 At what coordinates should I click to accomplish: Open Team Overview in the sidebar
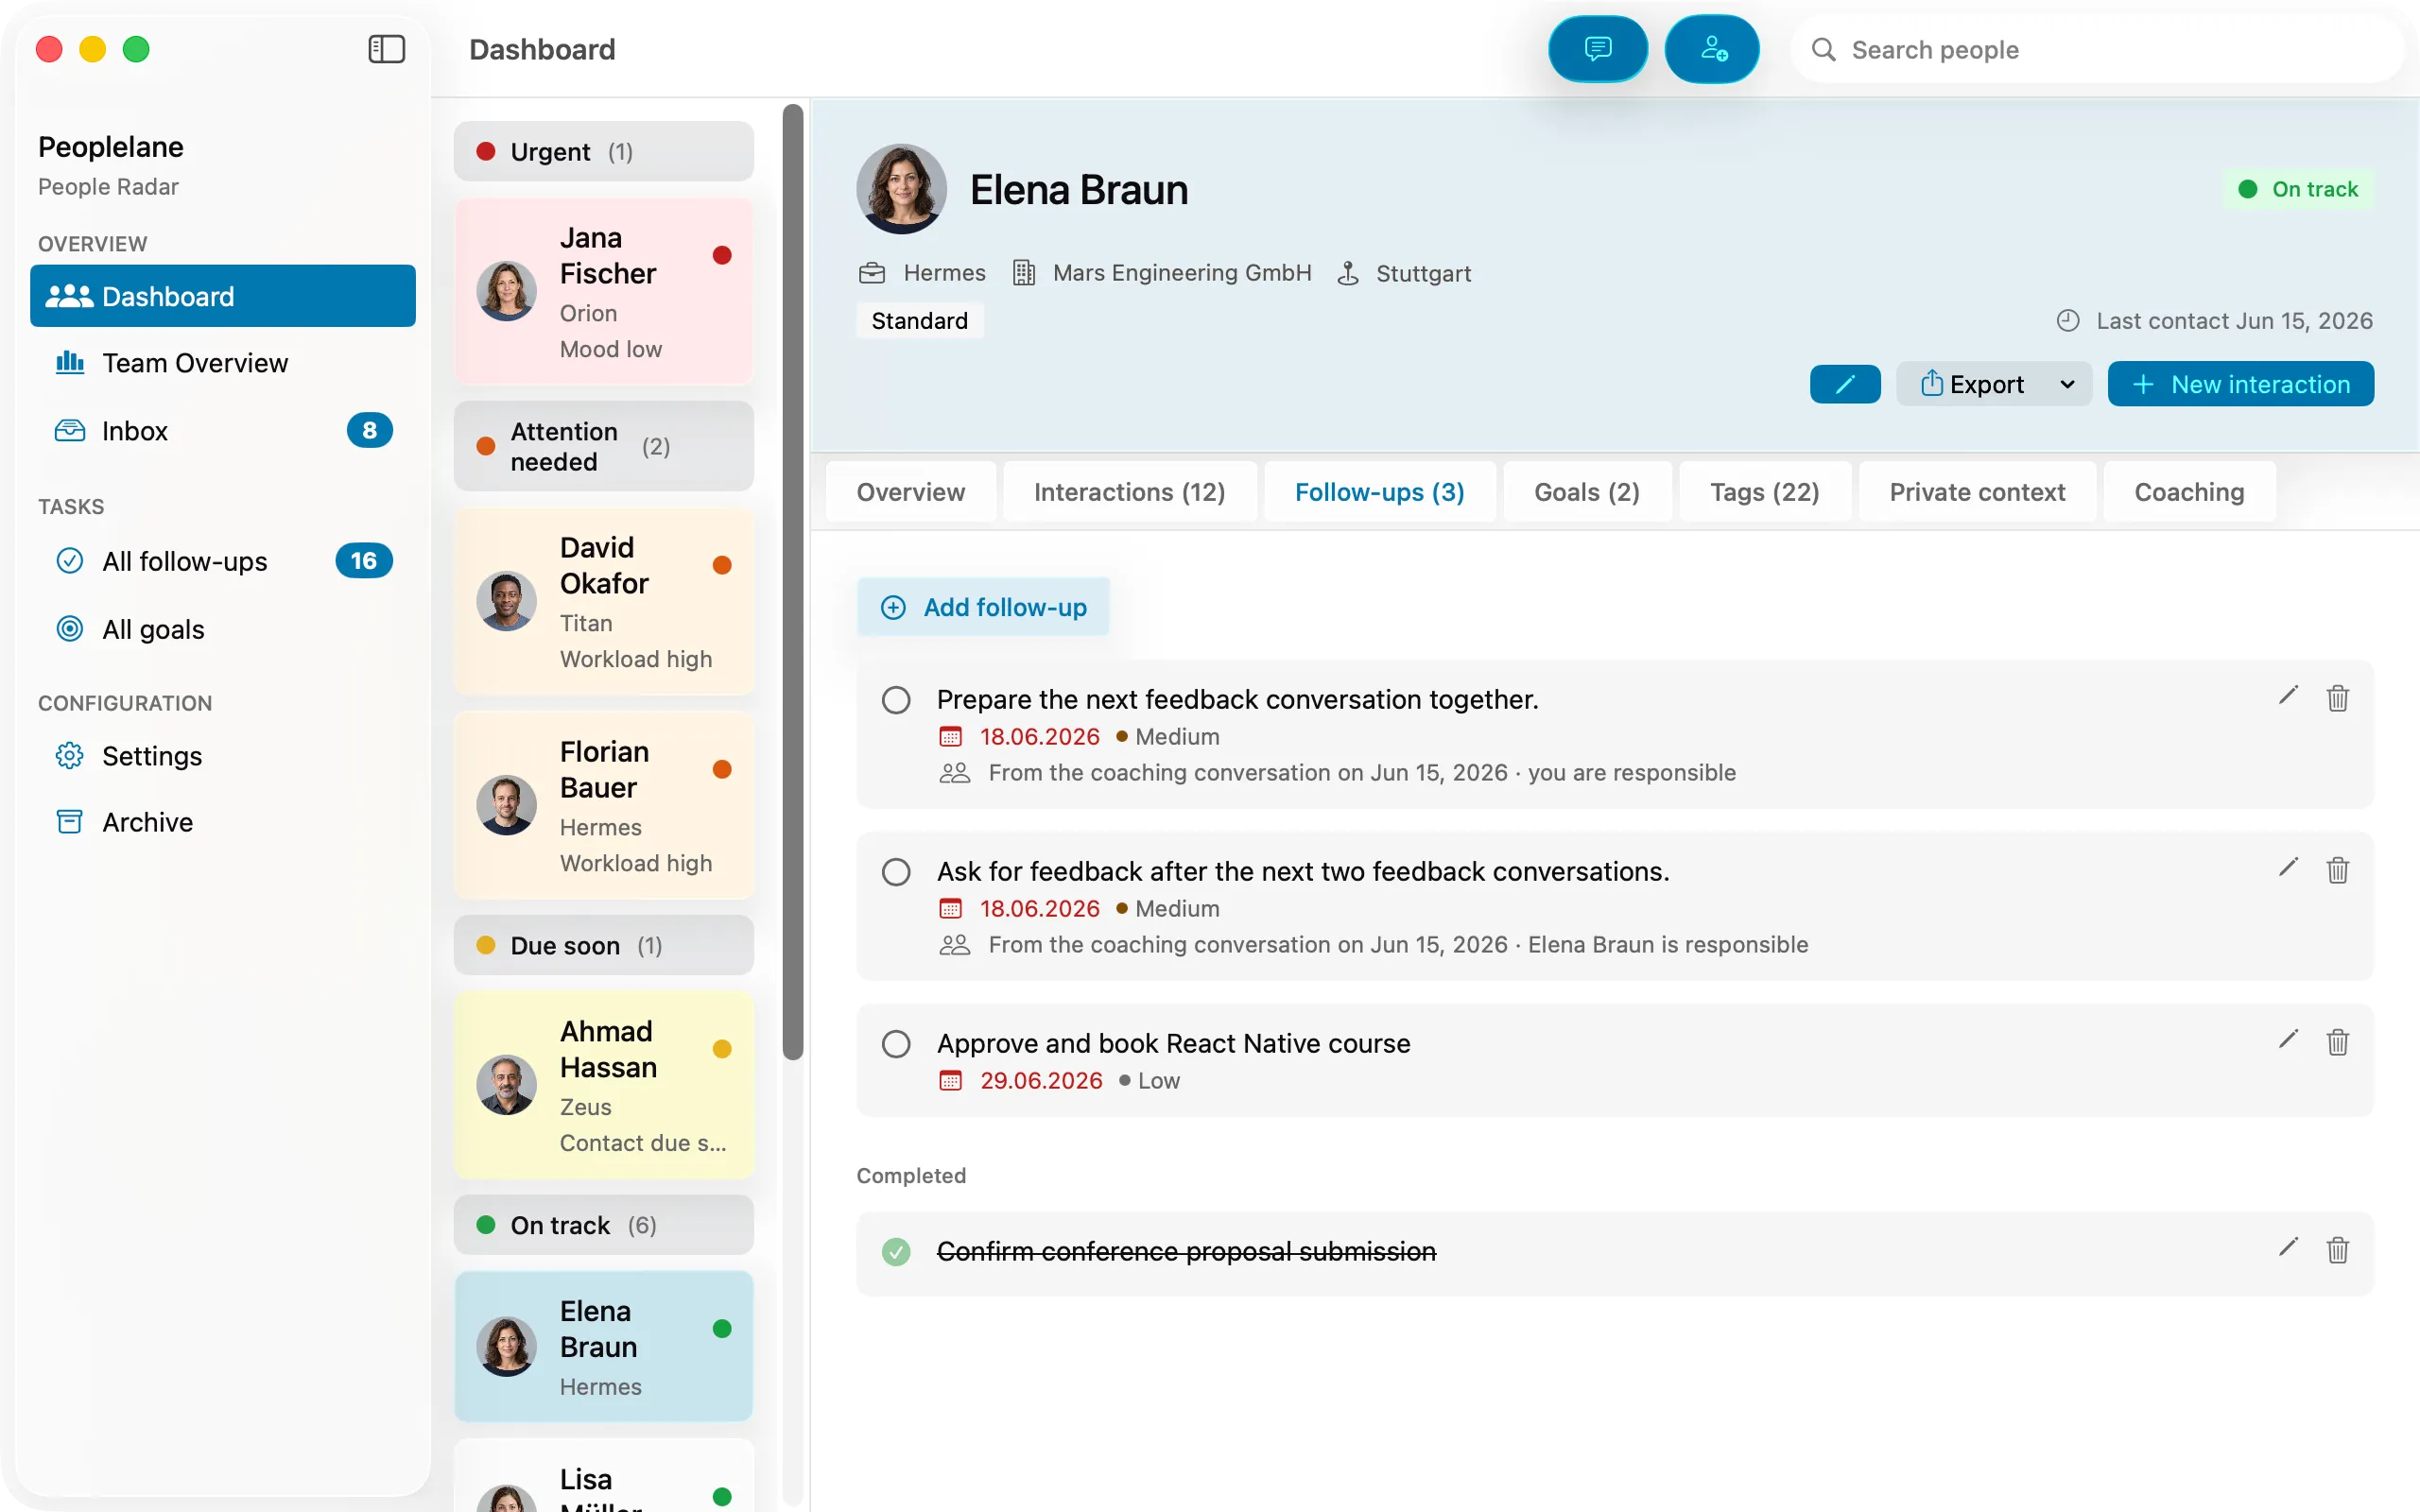click(223, 363)
